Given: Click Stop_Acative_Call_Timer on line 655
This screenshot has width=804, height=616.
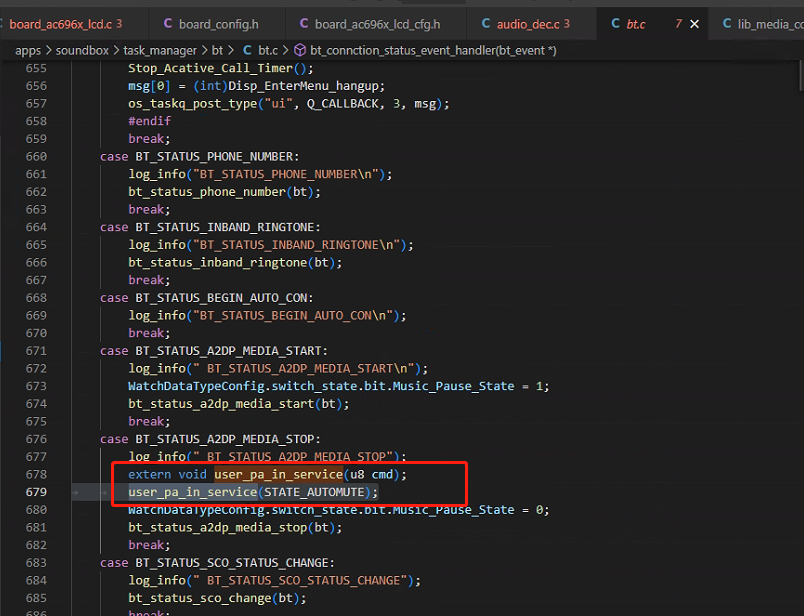Looking at the screenshot, I should click(210, 68).
